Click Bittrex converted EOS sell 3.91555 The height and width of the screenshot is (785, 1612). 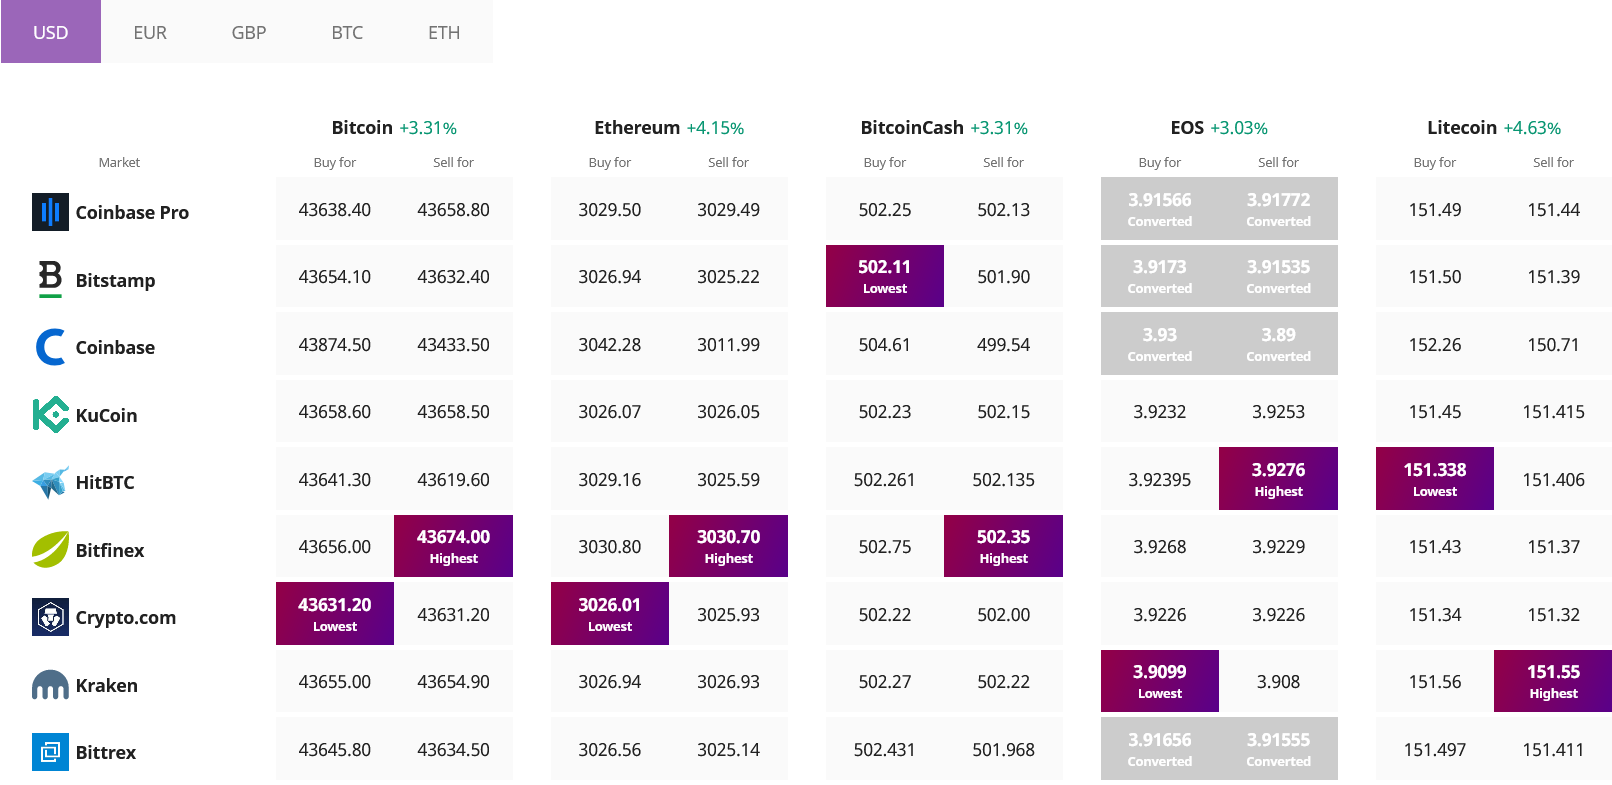[x=1278, y=749]
